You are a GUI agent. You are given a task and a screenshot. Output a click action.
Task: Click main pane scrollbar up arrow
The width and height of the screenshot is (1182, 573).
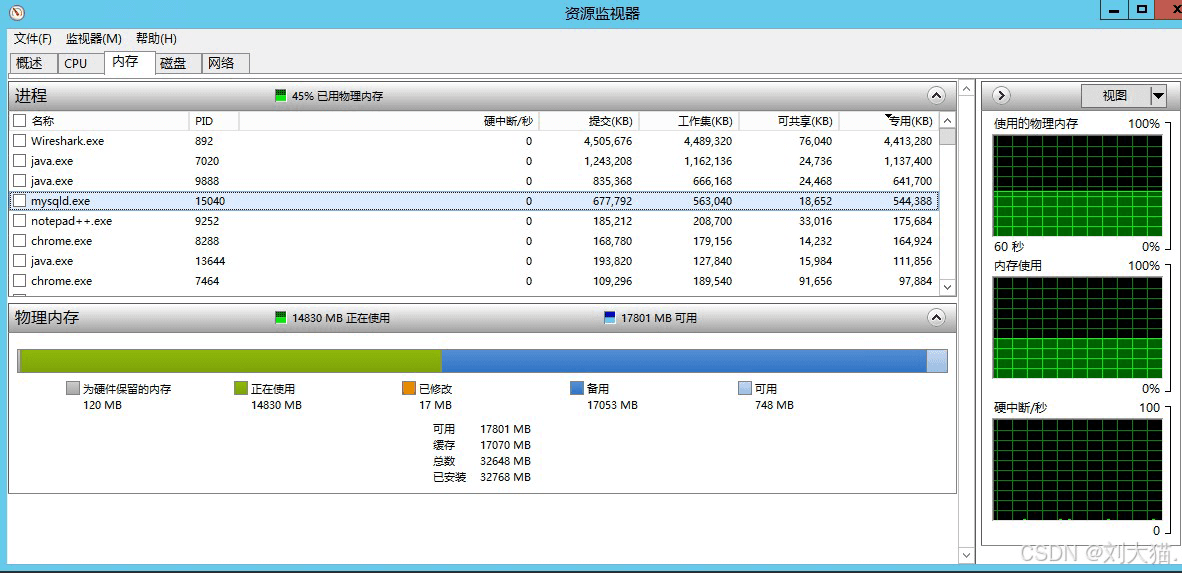[x=965, y=89]
